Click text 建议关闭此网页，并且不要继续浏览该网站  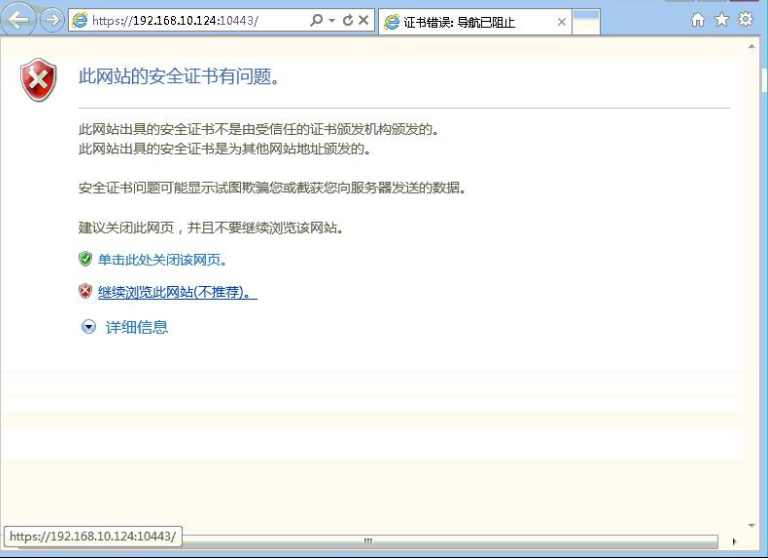pyautogui.click(x=211, y=228)
